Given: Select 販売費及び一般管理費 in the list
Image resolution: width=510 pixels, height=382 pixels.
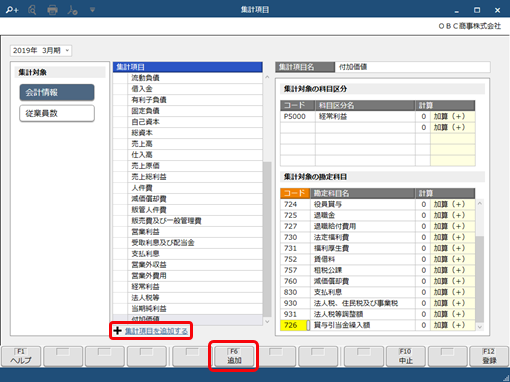Looking at the screenshot, I should (188, 221).
